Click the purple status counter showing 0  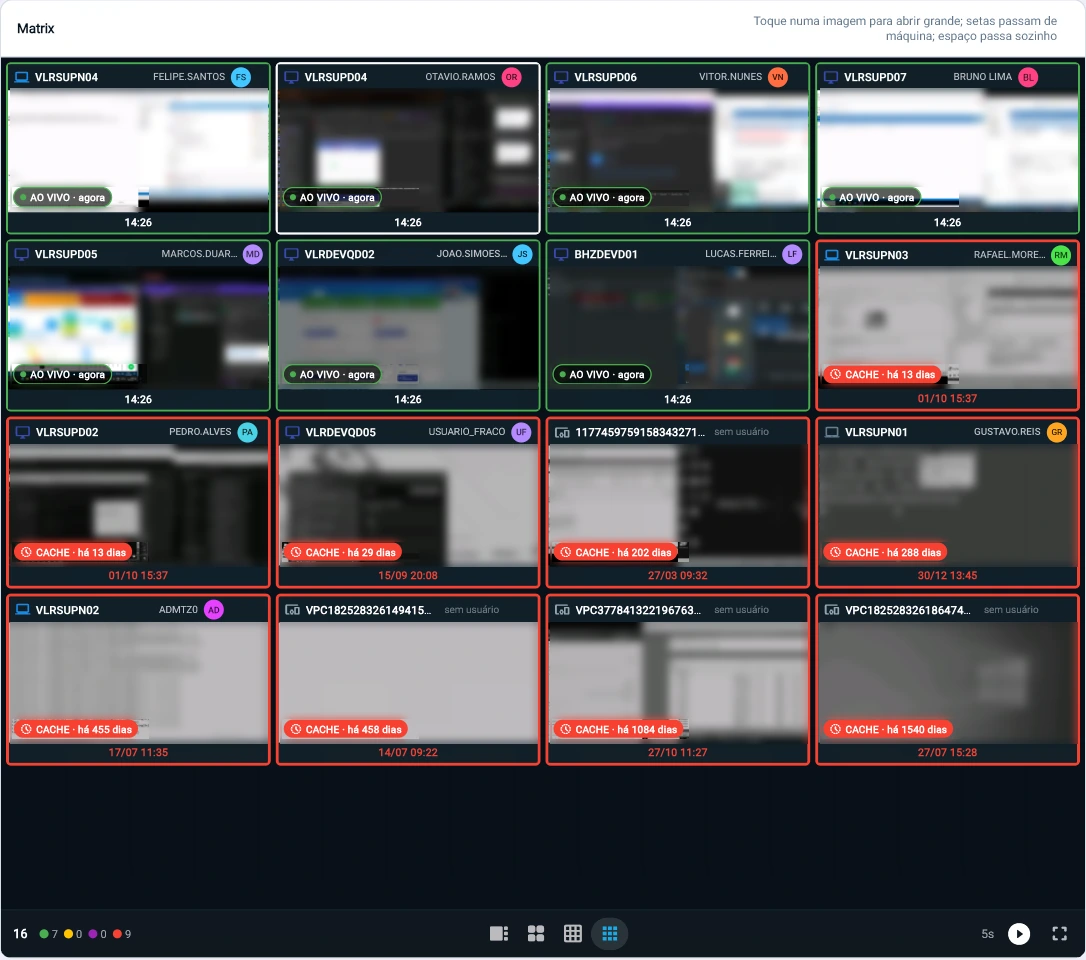coord(98,934)
